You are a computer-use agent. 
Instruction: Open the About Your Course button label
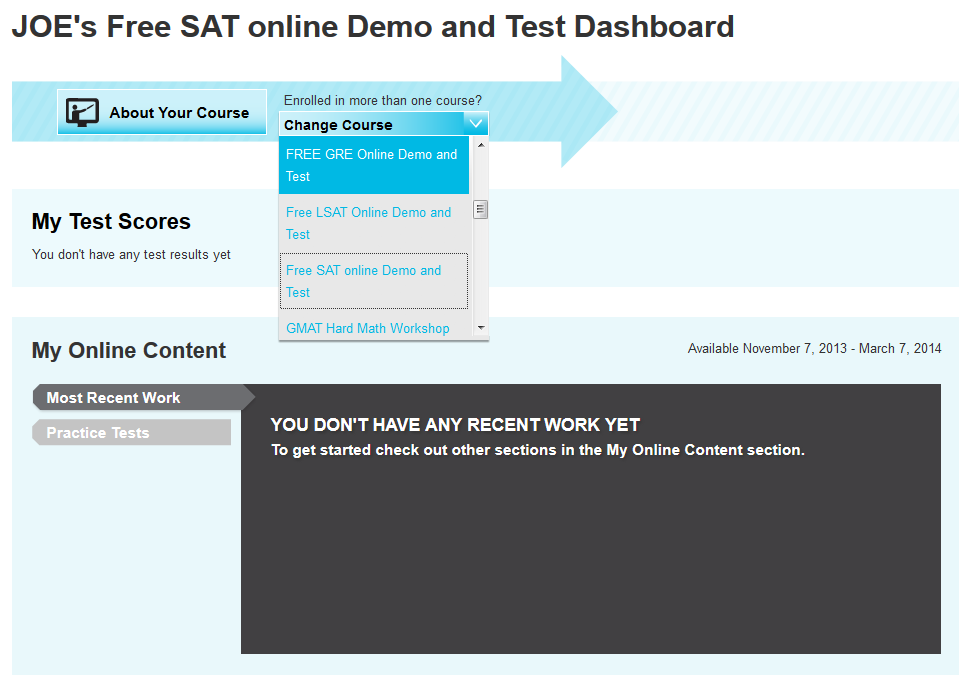[179, 113]
